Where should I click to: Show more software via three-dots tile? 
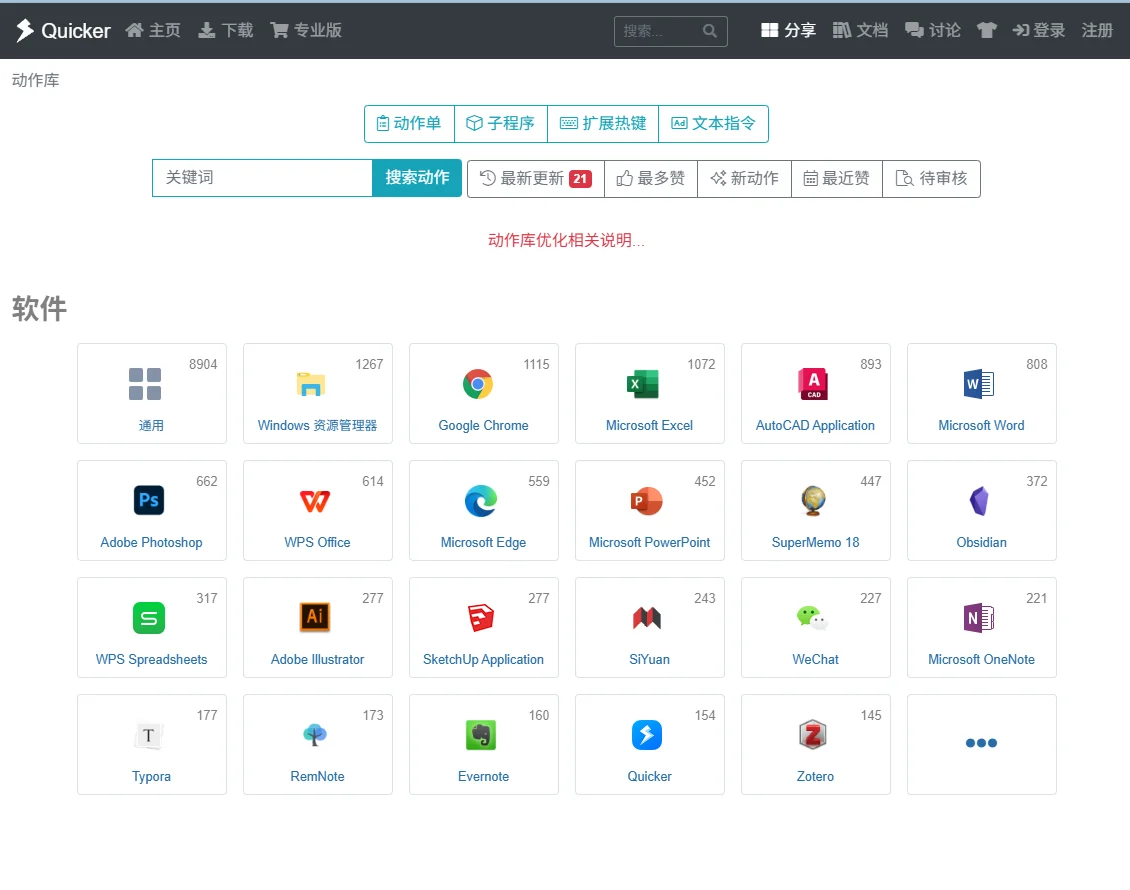coord(982,743)
